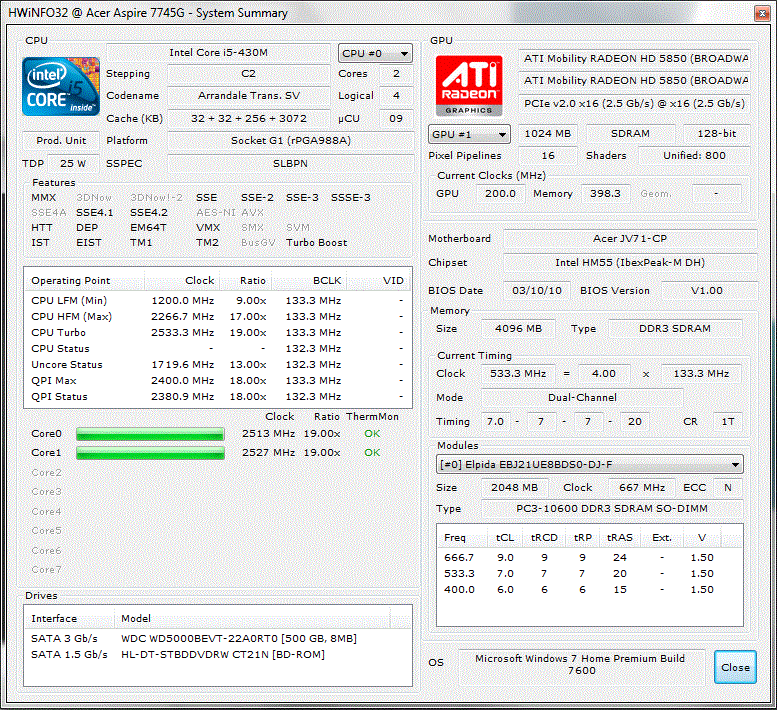Click the Windows 7 Home Premium OS field
This screenshot has height=710, width=777.
tap(581, 665)
